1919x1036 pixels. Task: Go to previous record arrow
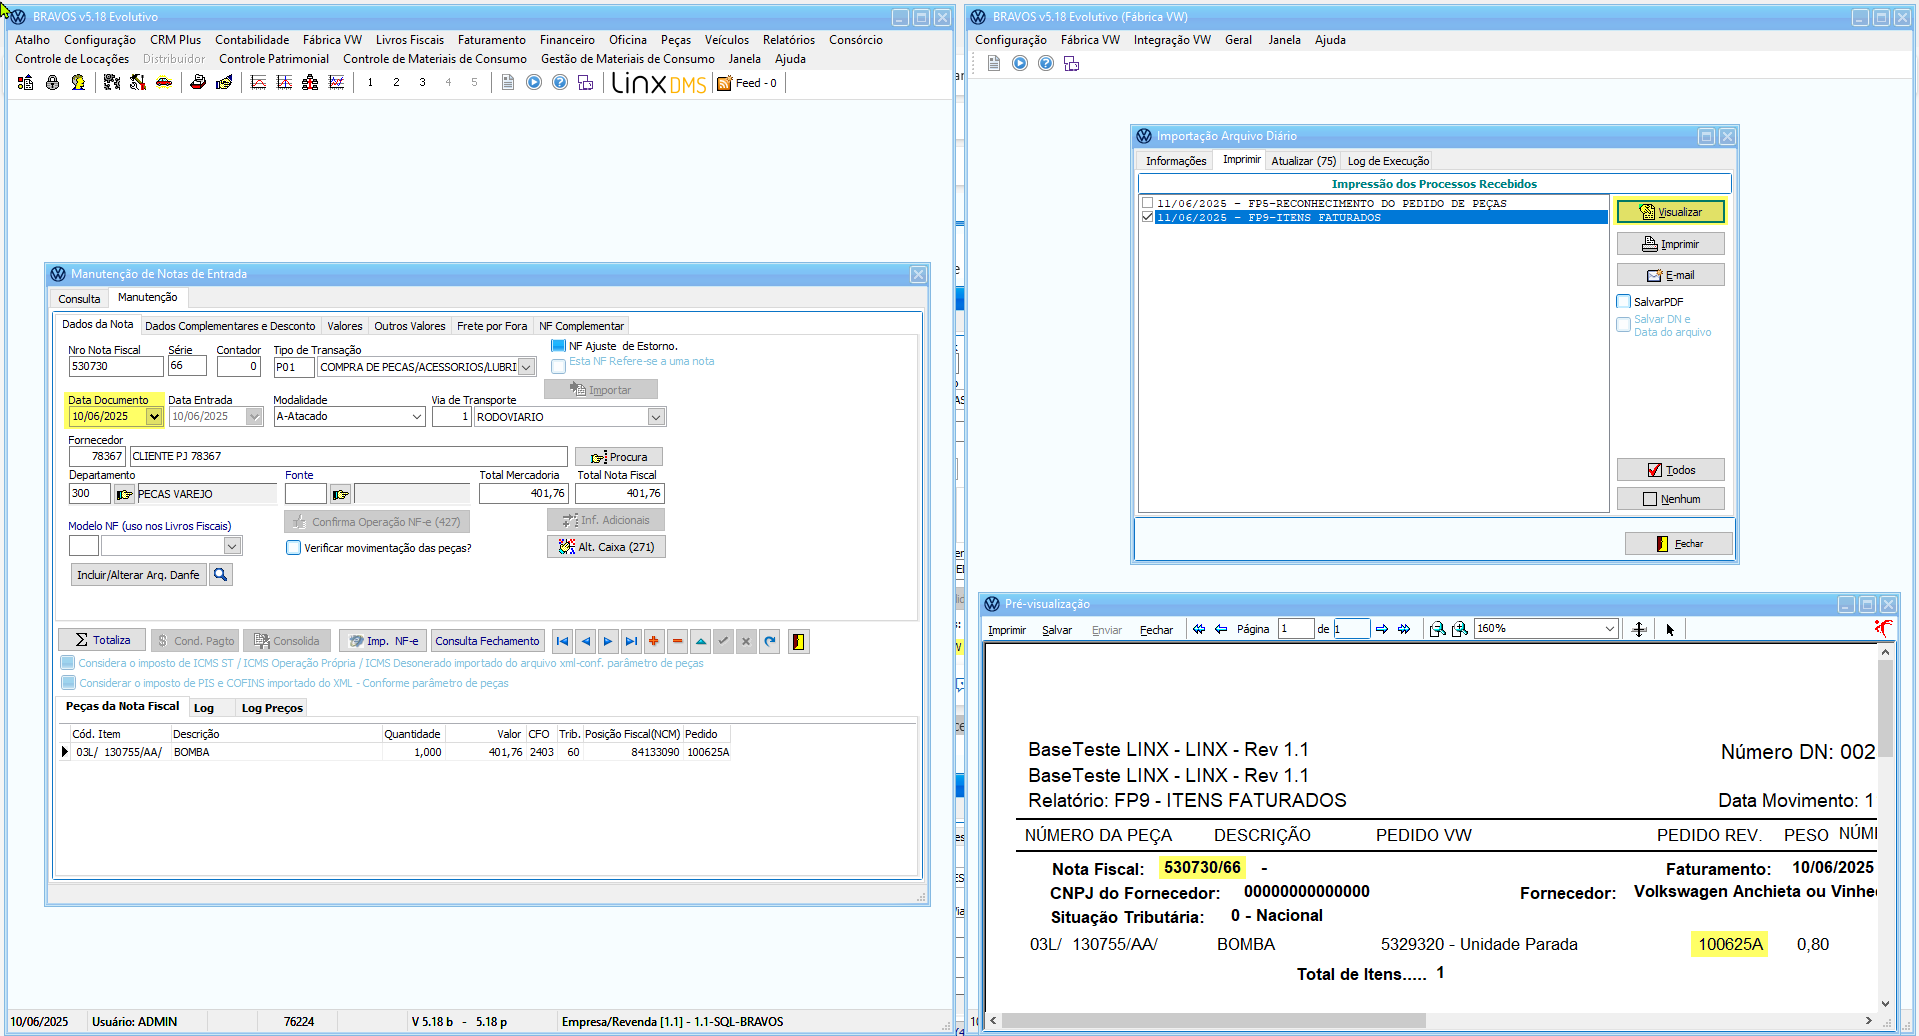click(x=585, y=641)
